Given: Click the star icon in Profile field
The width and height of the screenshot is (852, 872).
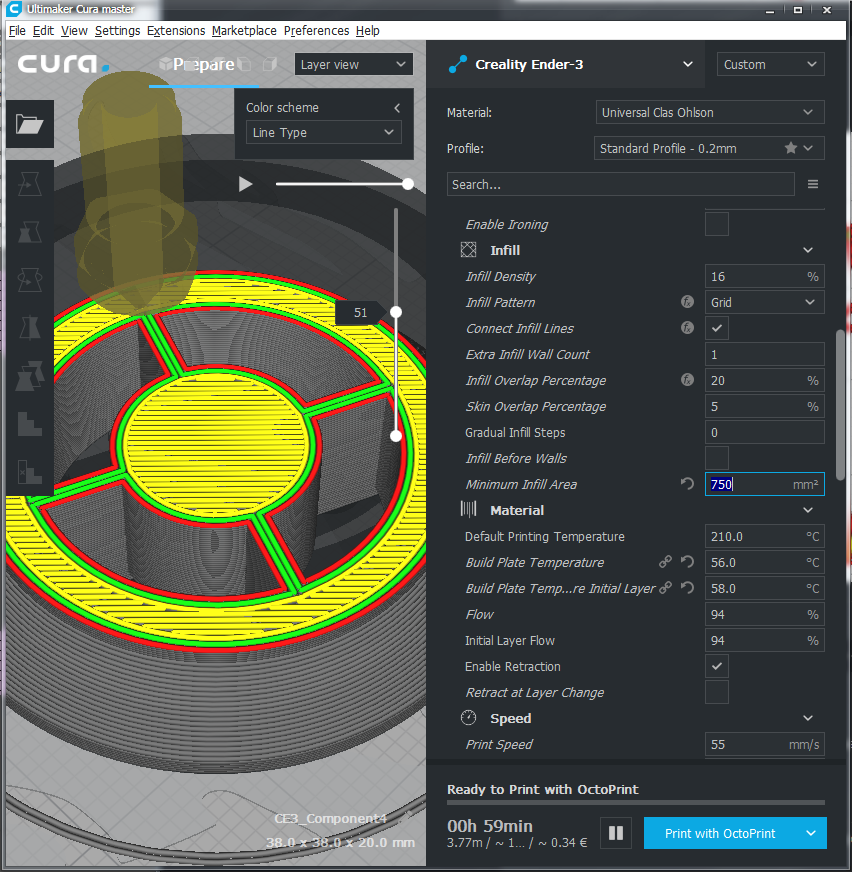Looking at the screenshot, I should 790,148.
